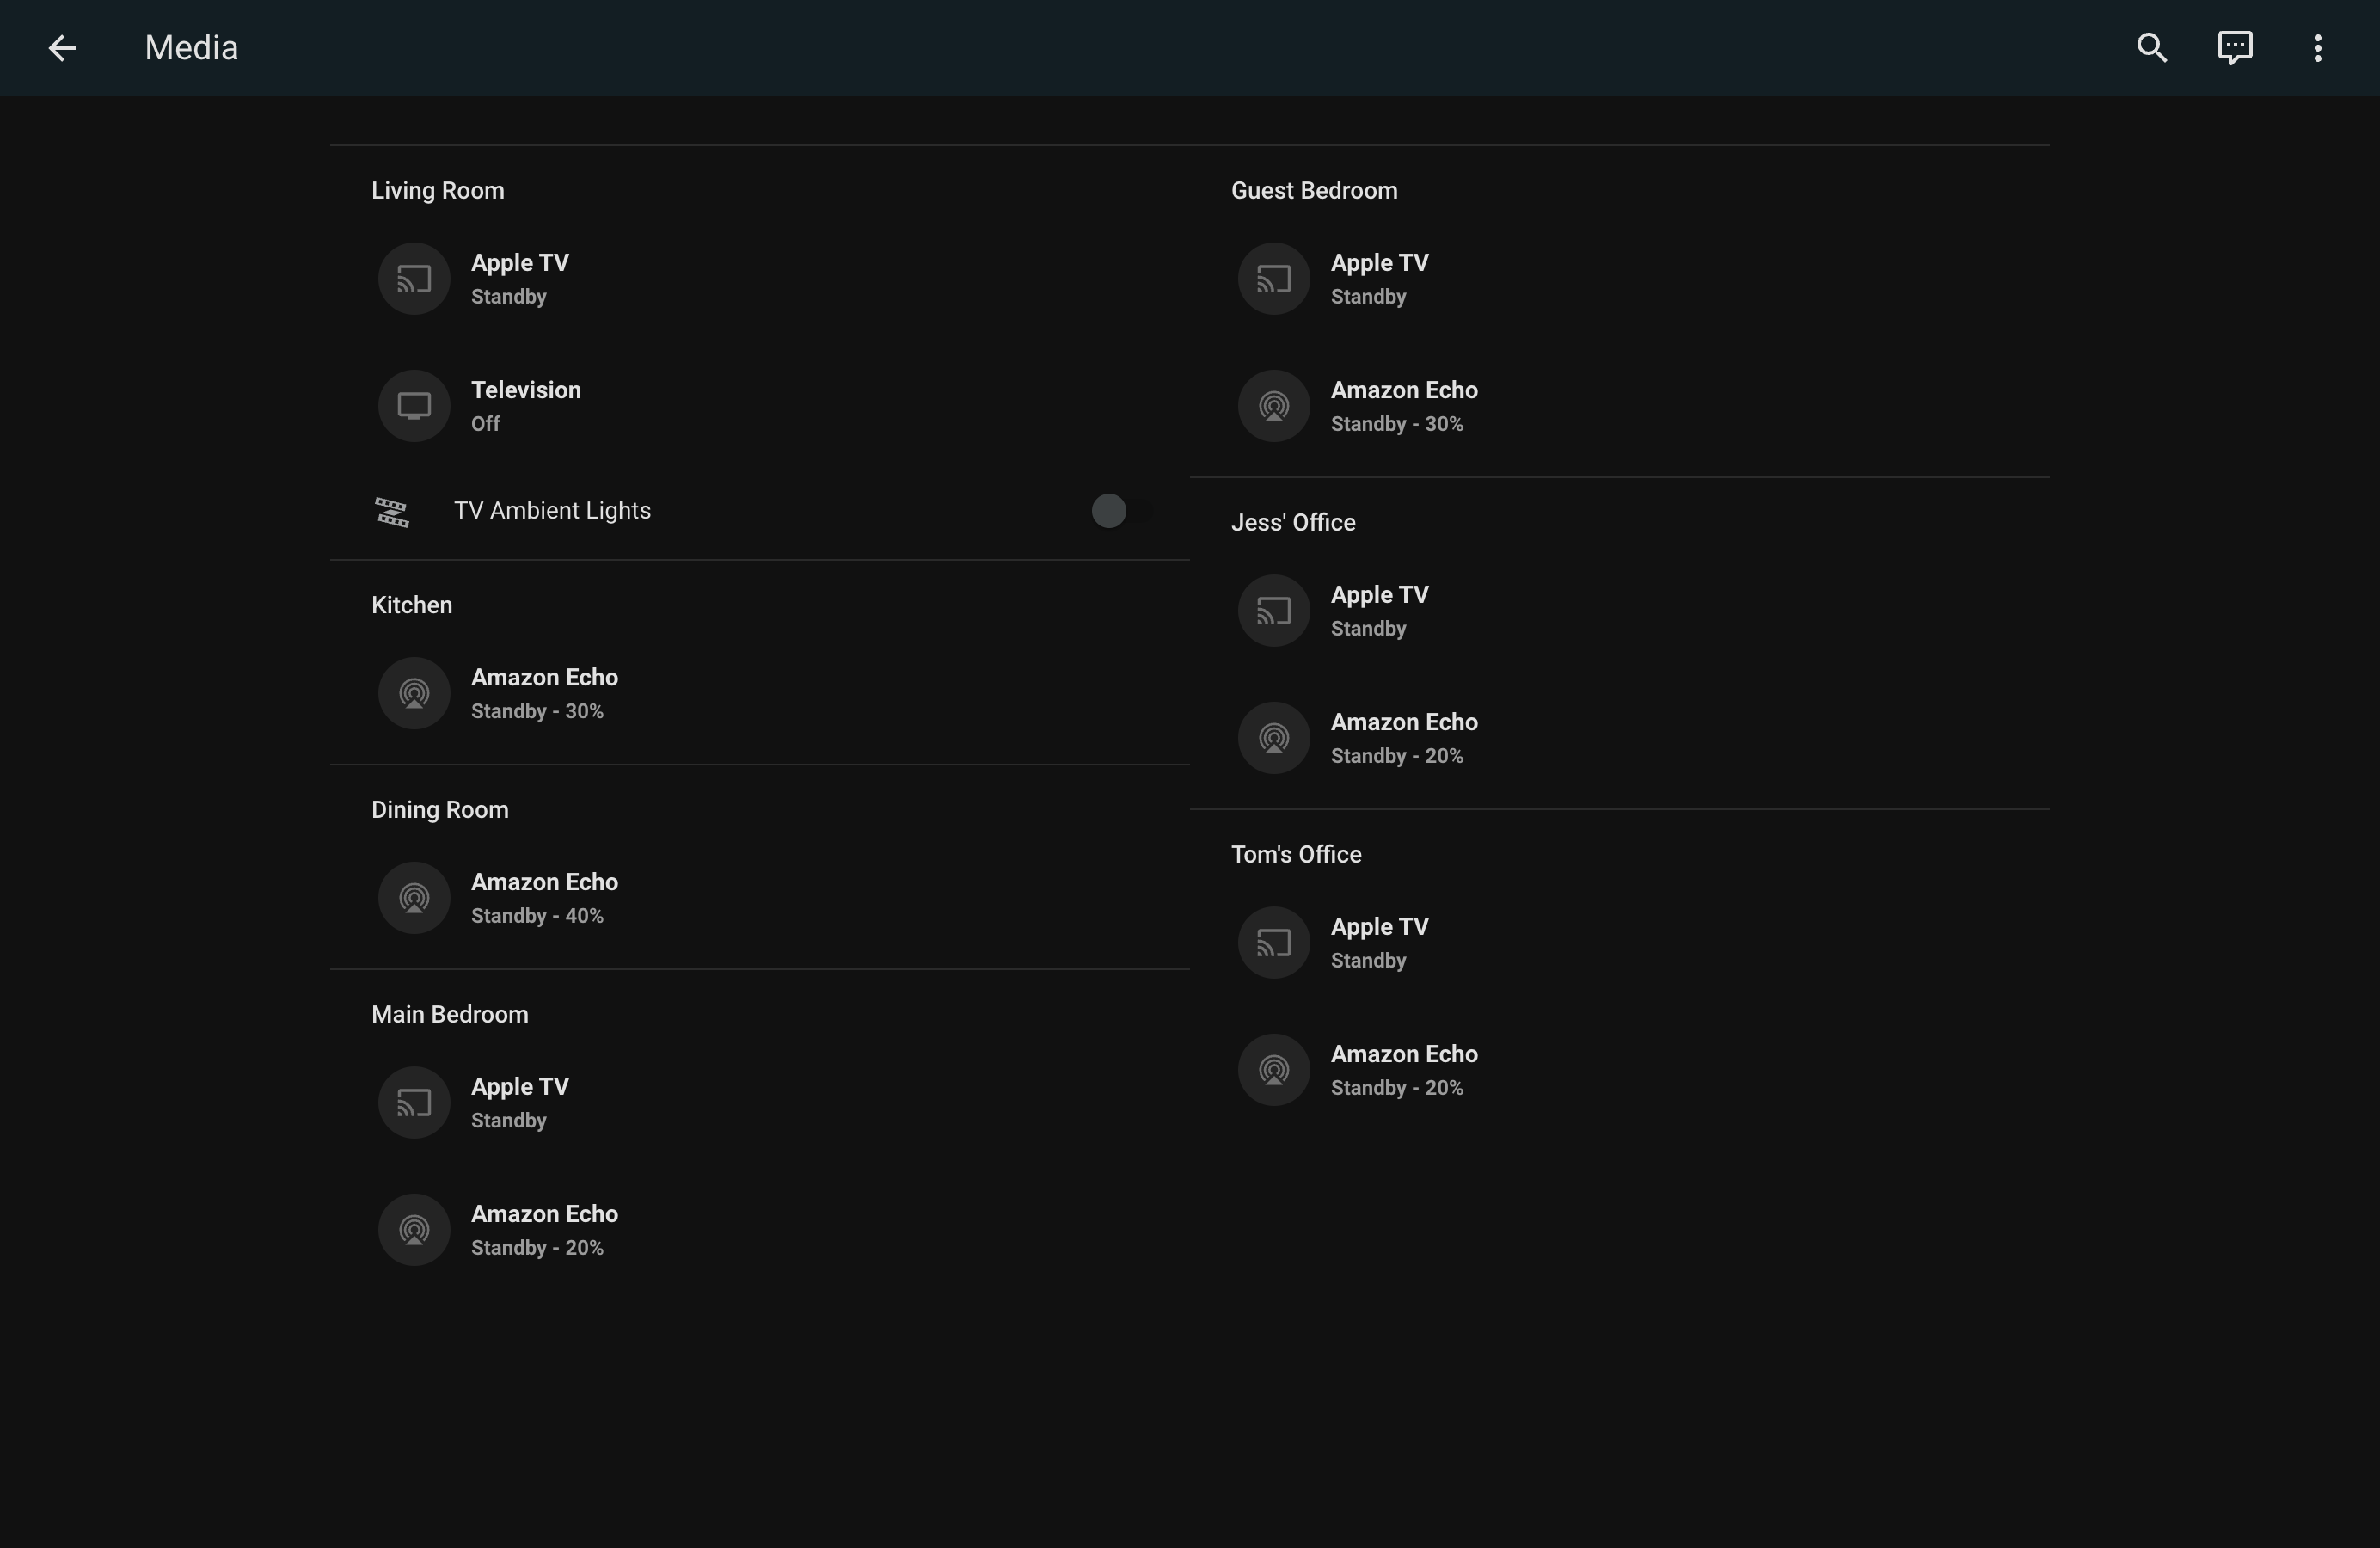Open Jess' Office Apple TV entity
Viewport: 2380px width, 1548px height.
click(x=1379, y=596)
